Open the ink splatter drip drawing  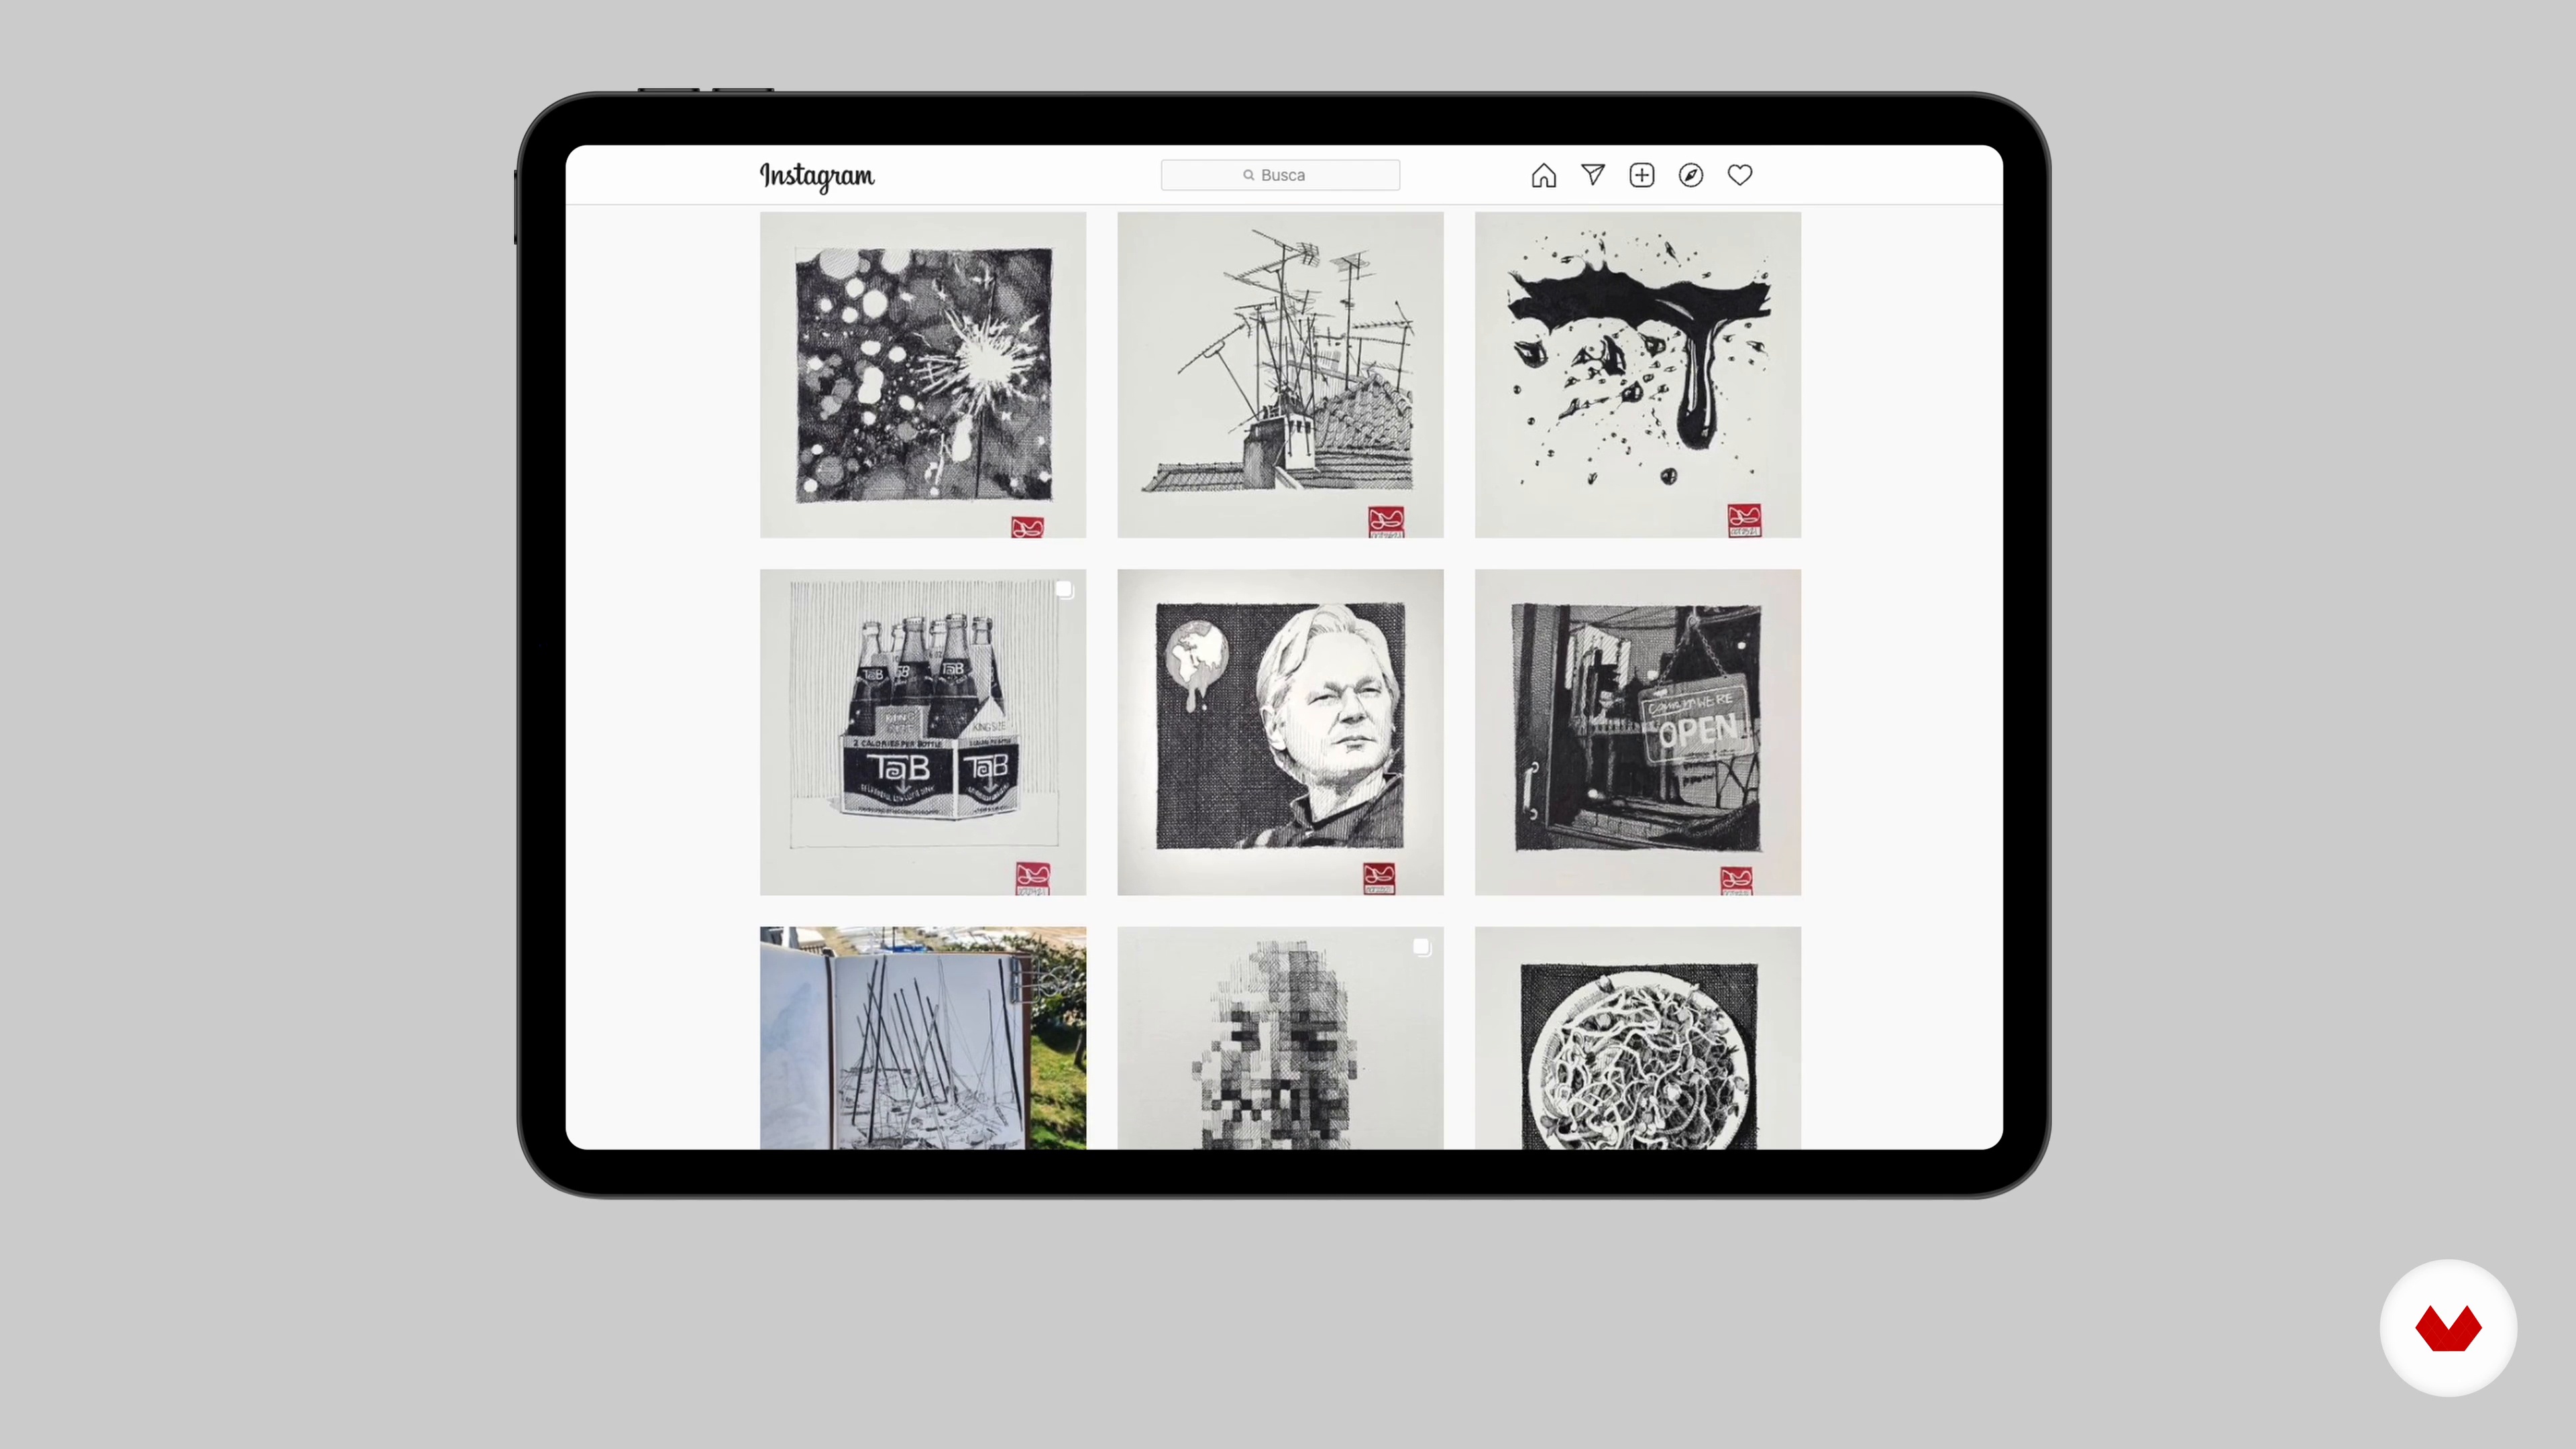coord(1637,375)
